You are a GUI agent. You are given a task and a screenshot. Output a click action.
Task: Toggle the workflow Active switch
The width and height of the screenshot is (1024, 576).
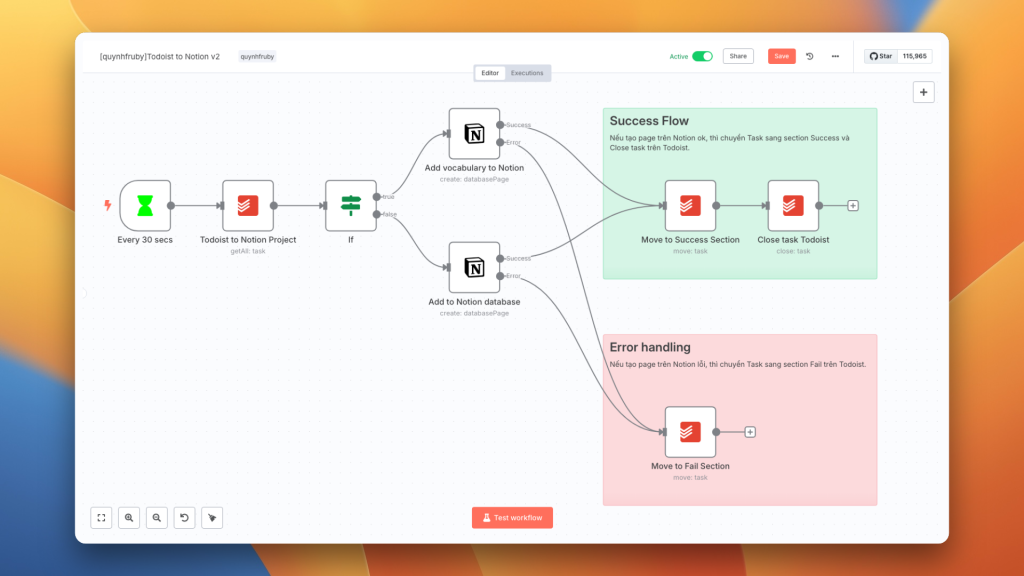(x=702, y=56)
